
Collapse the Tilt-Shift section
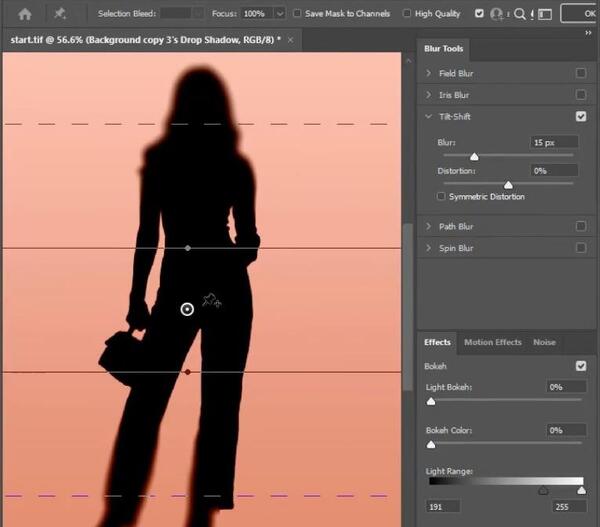[x=428, y=116]
